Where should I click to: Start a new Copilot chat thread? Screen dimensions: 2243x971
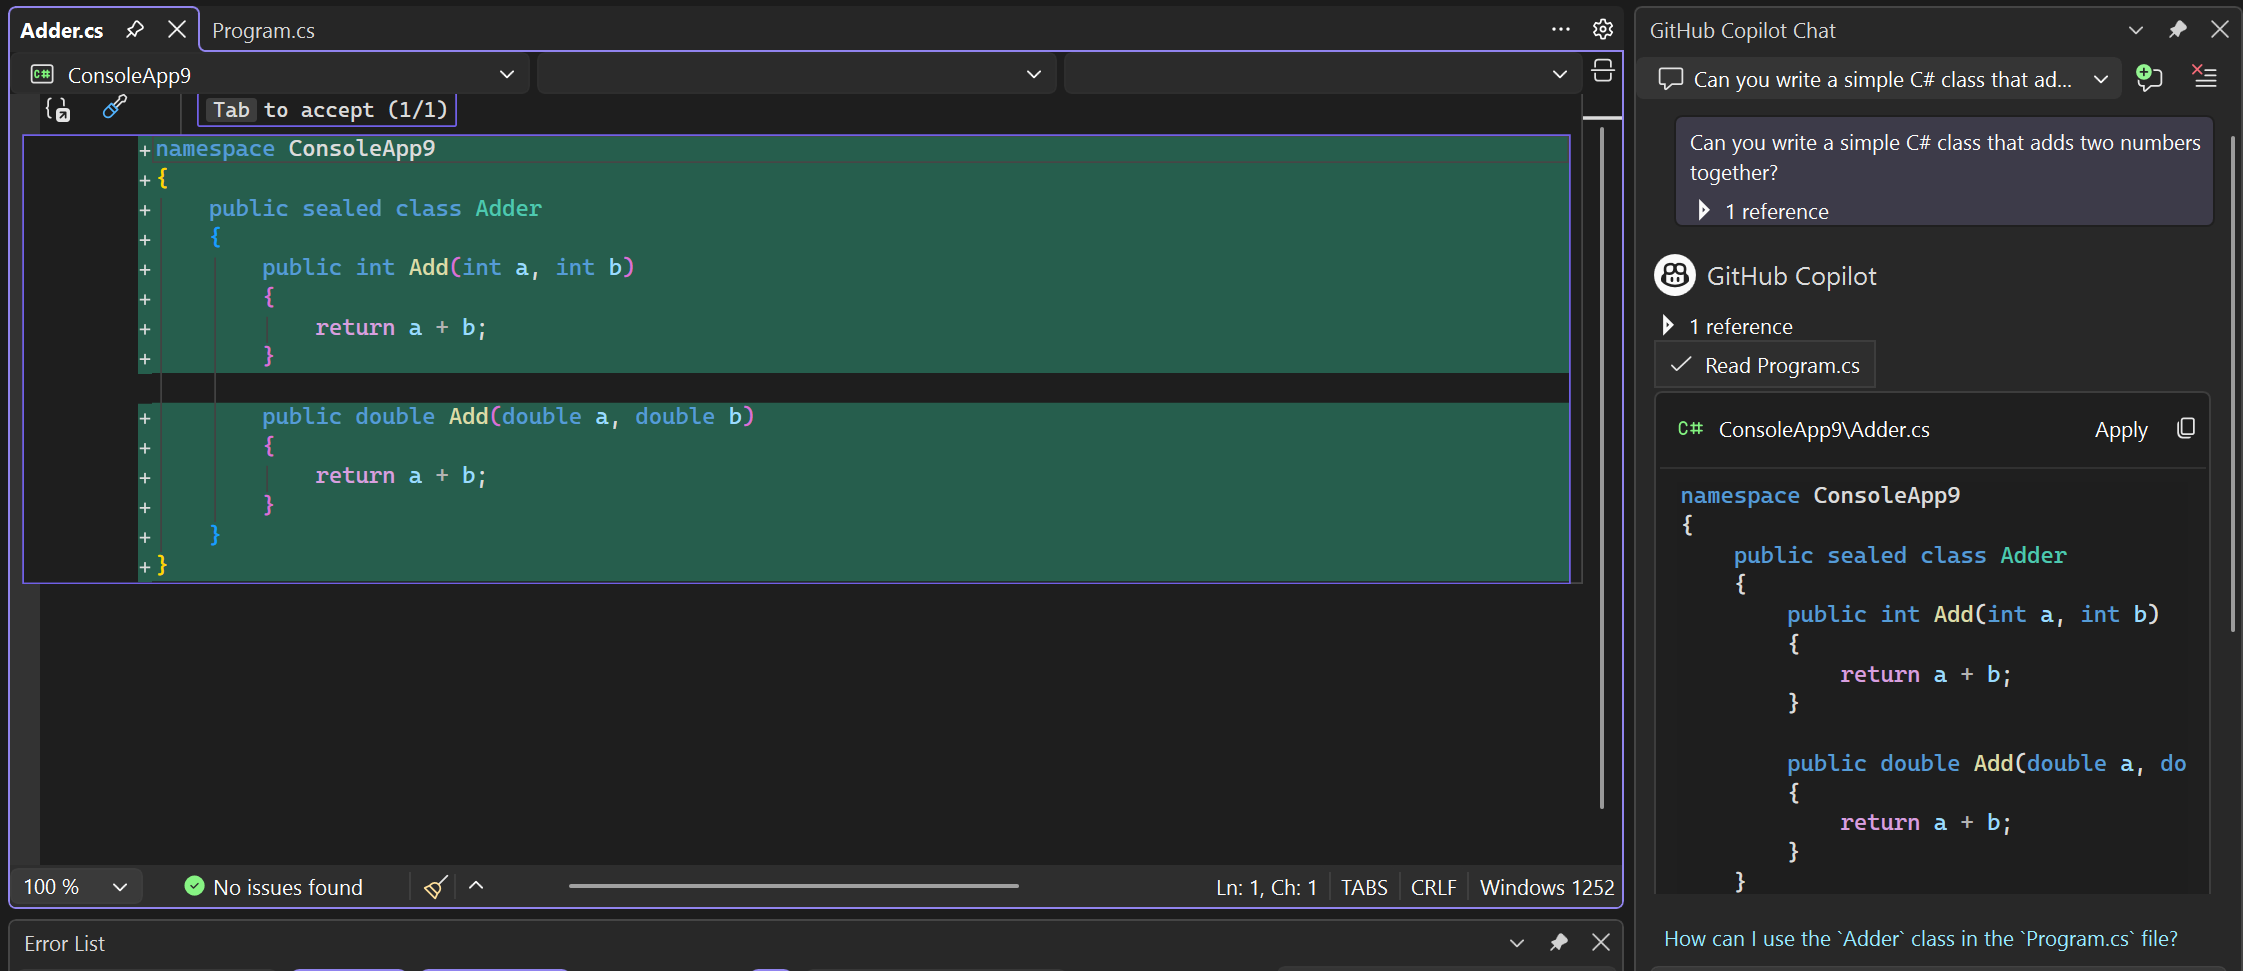pos(2151,78)
